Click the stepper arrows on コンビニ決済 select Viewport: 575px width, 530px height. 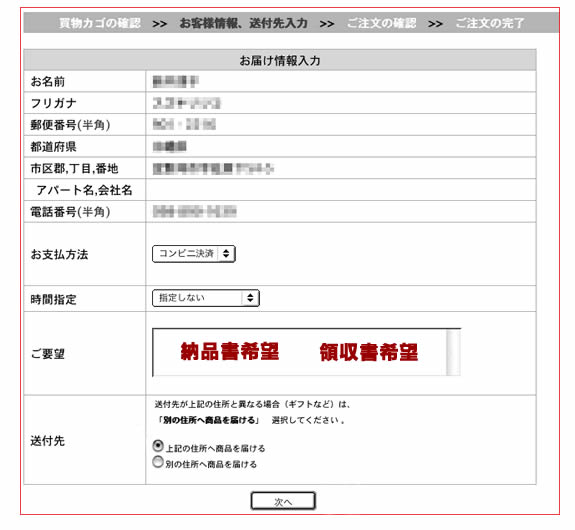[x=226, y=254]
